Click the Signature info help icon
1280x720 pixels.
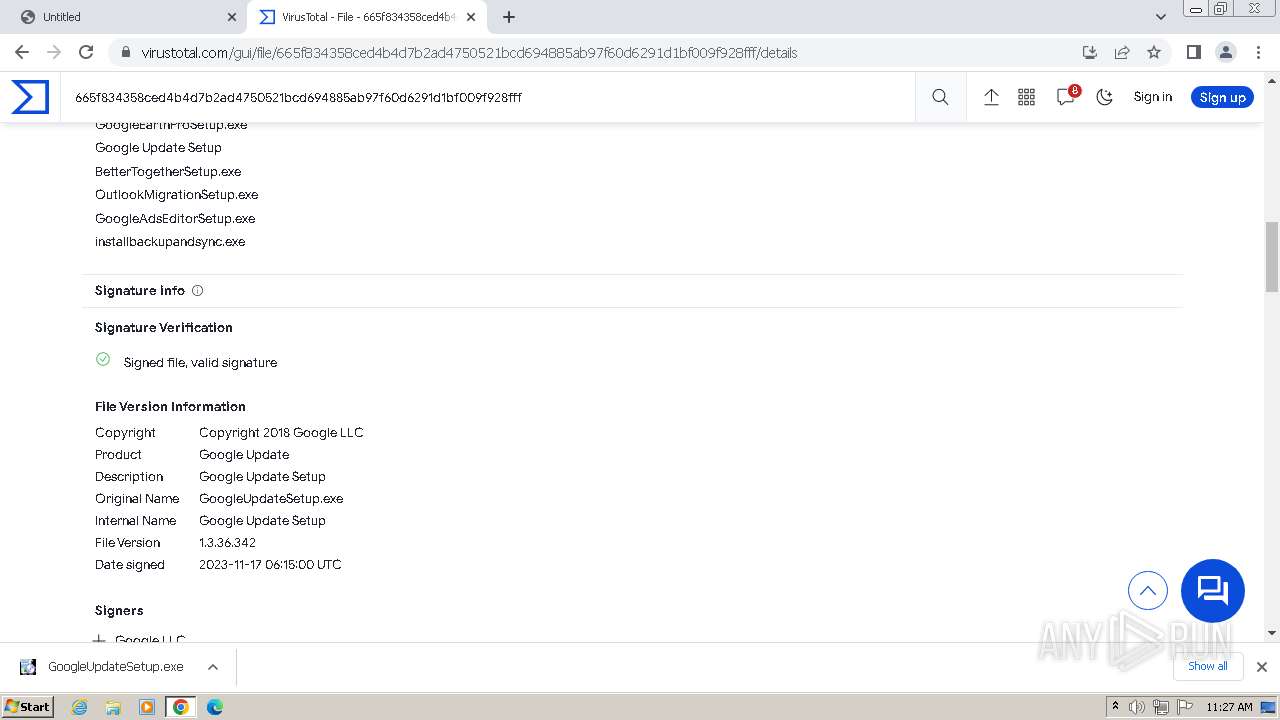click(197, 291)
